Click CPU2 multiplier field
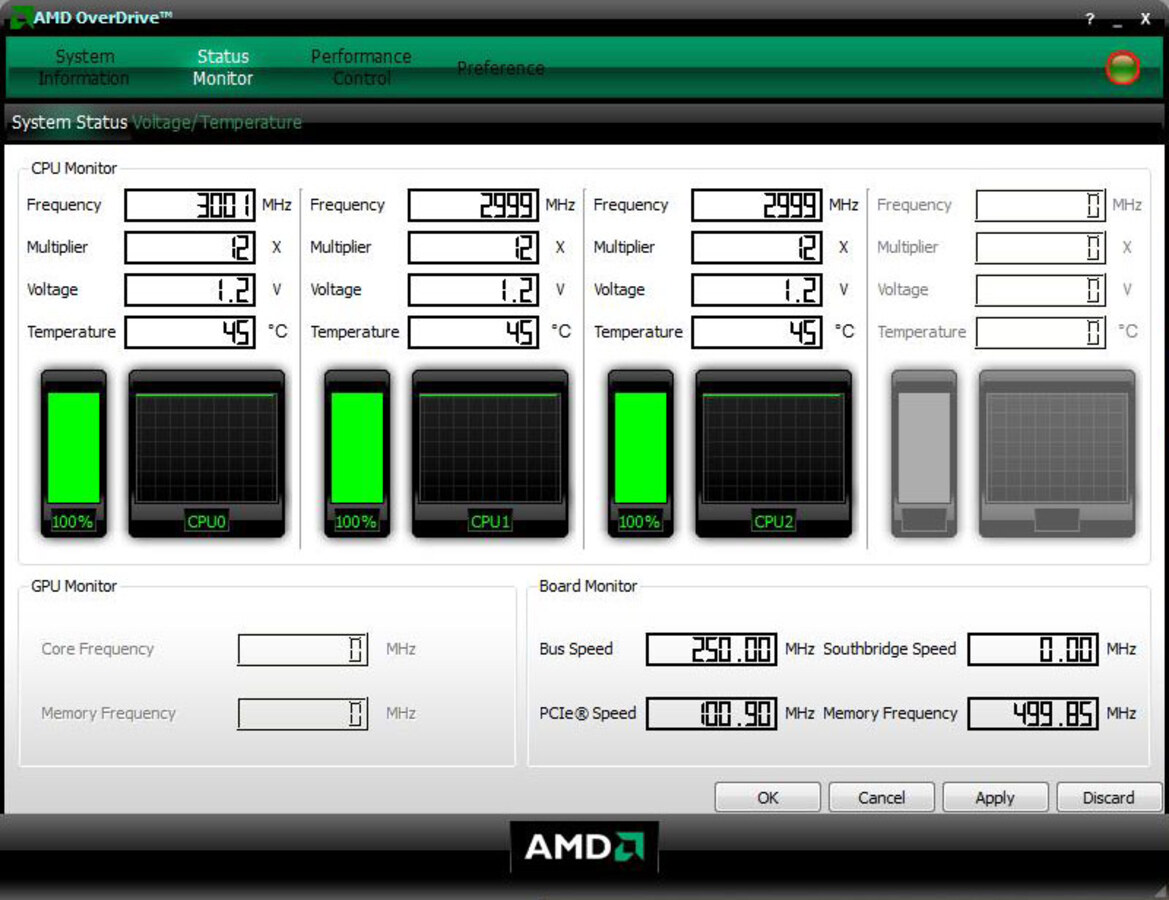This screenshot has width=1169, height=900. click(x=757, y=248)
